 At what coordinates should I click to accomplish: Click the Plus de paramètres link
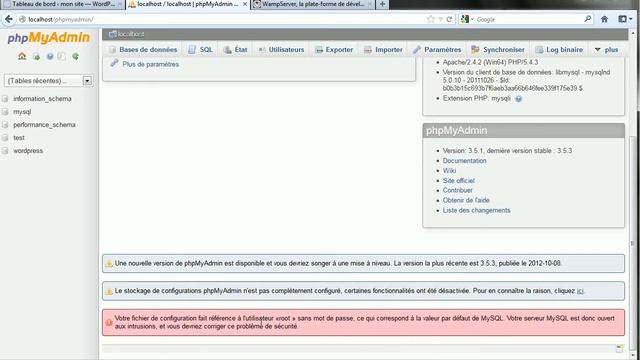151,64
